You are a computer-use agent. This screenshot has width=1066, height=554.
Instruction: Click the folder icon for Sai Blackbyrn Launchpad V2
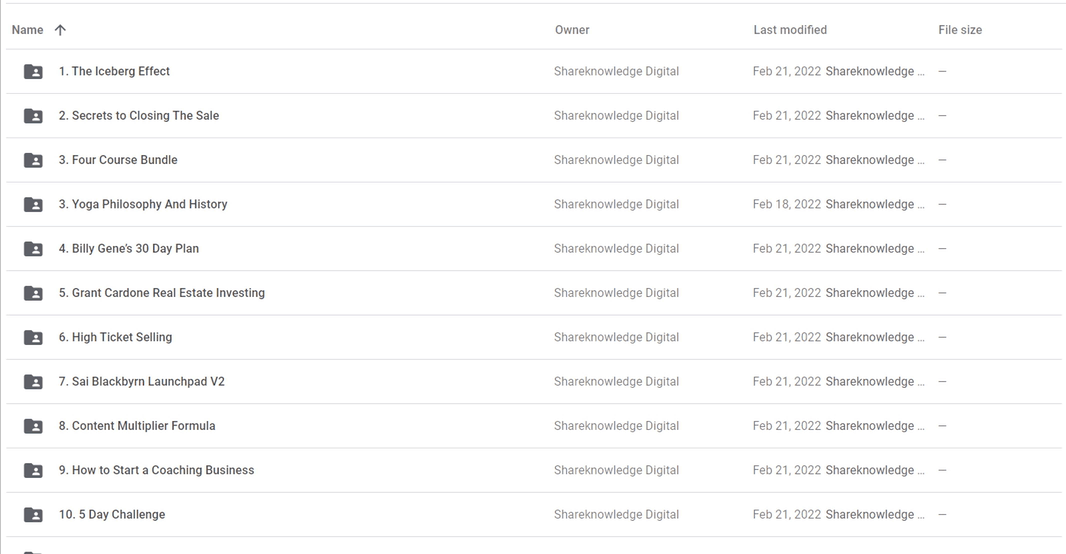33,381
